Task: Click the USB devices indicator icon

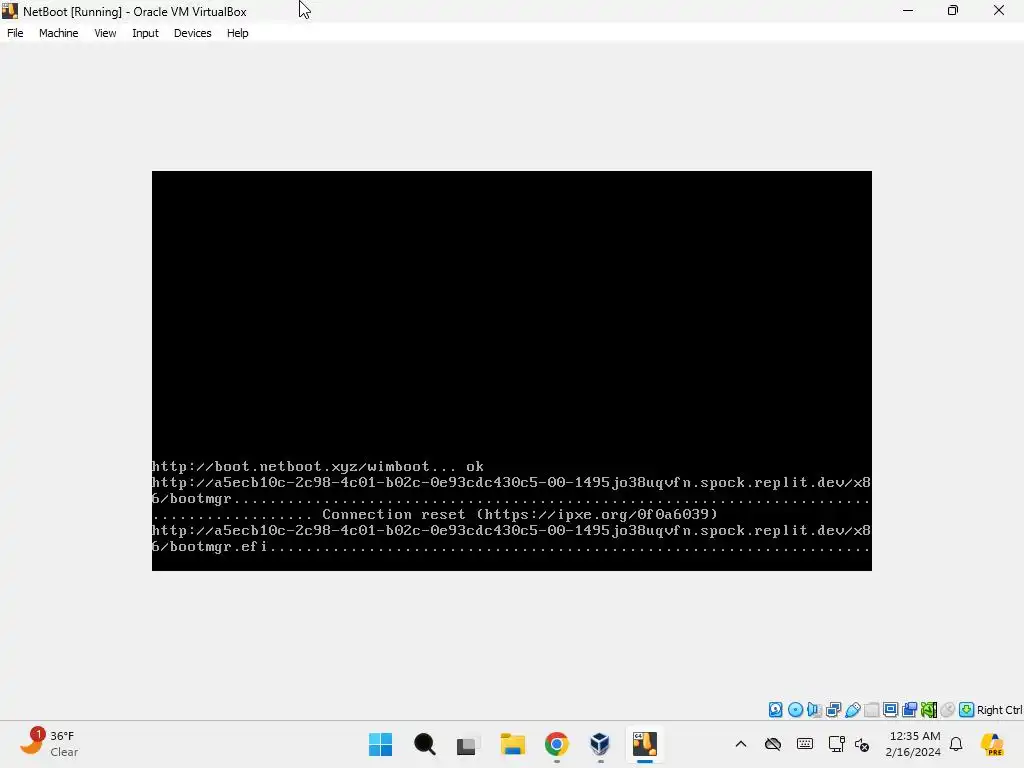Action: point(852,710)
